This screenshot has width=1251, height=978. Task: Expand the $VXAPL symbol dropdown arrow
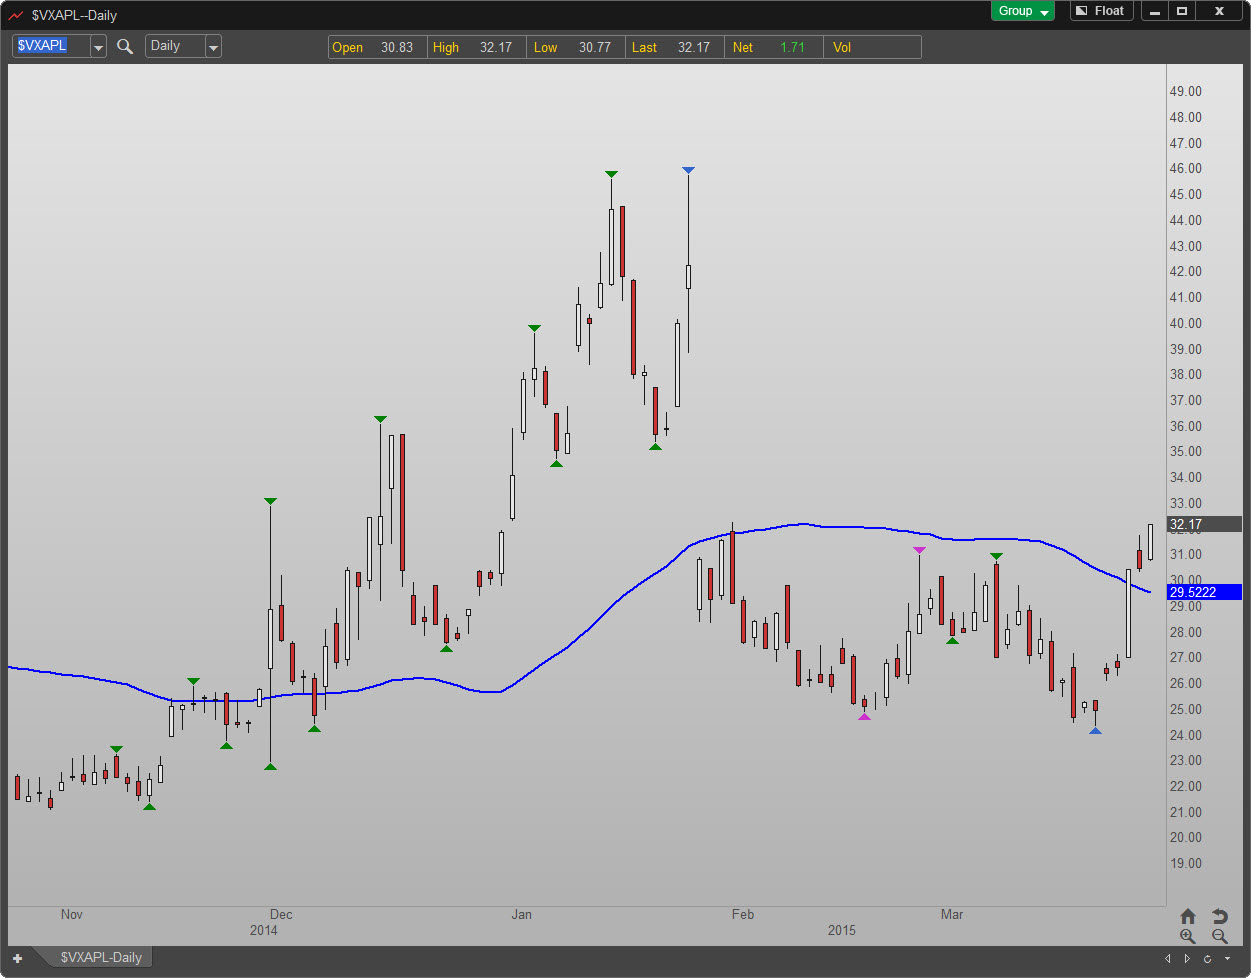point(98,47)
